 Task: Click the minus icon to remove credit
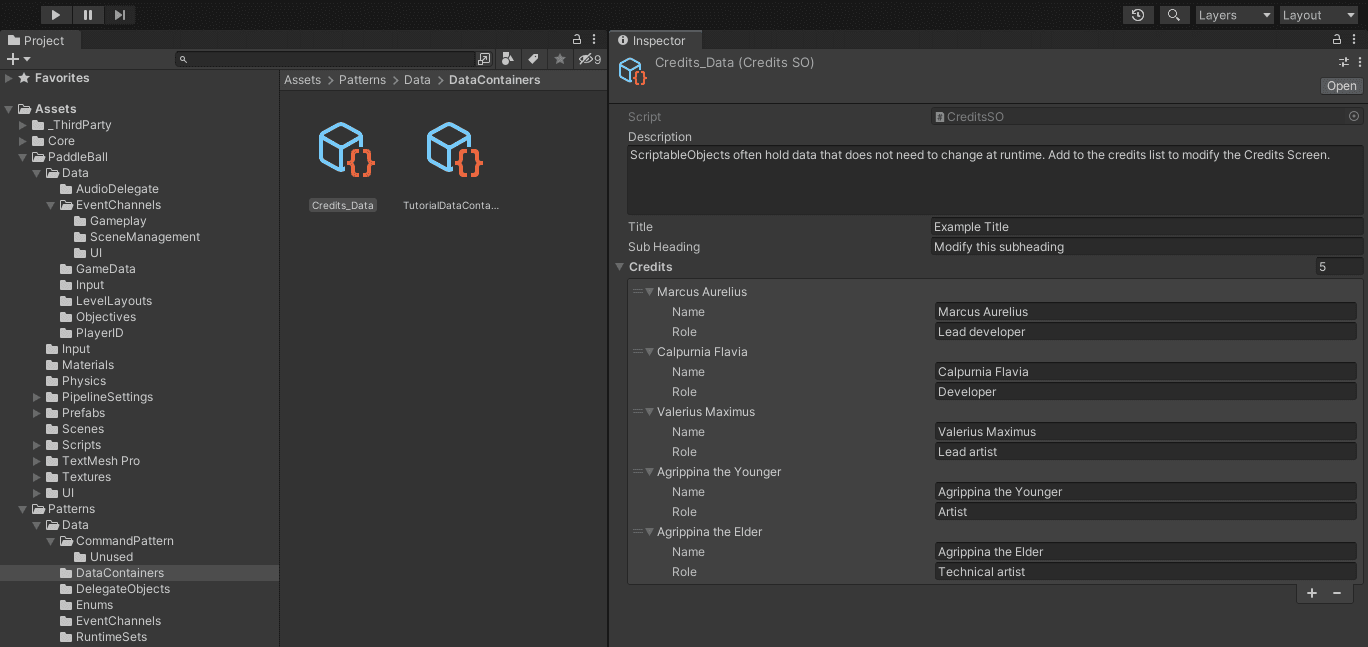(x=1337, y=593)
